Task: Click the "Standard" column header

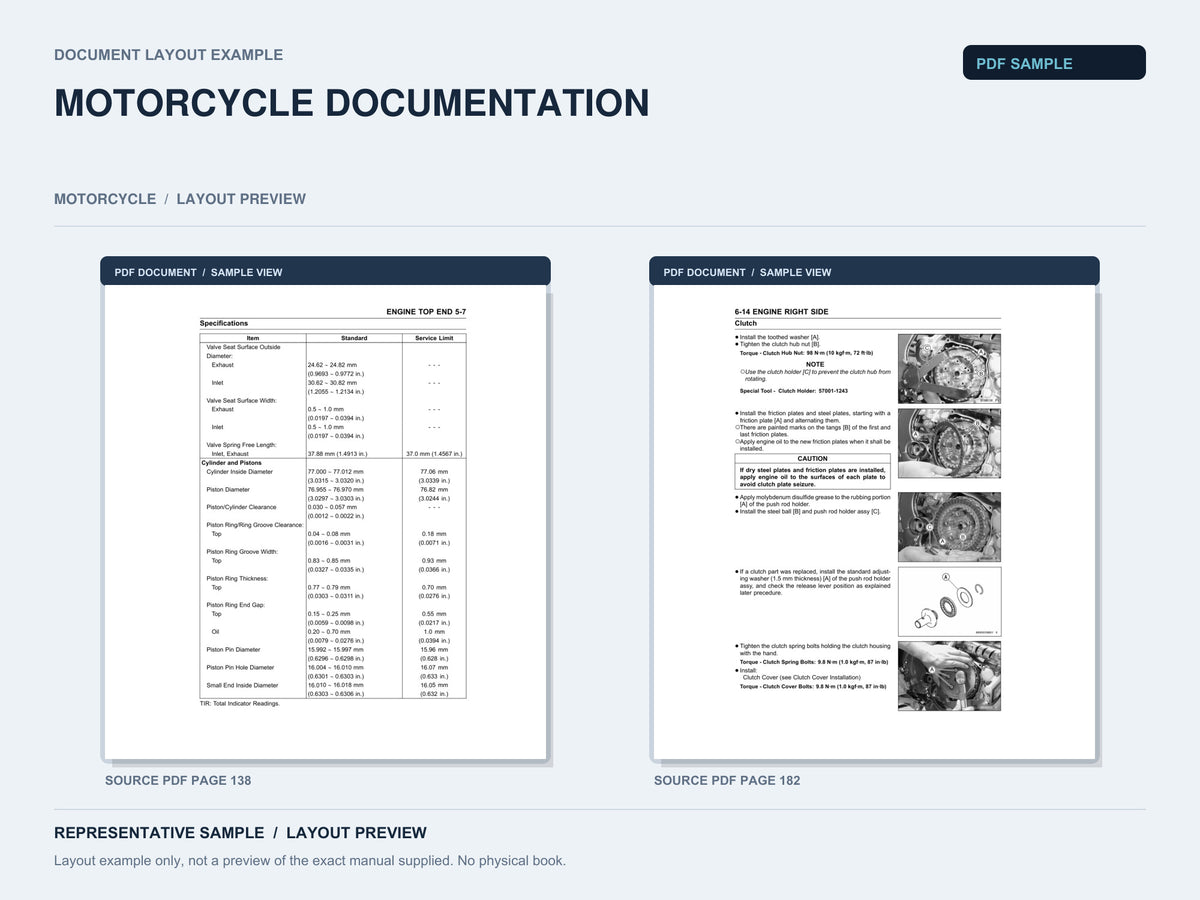Action: pos(354,338)
